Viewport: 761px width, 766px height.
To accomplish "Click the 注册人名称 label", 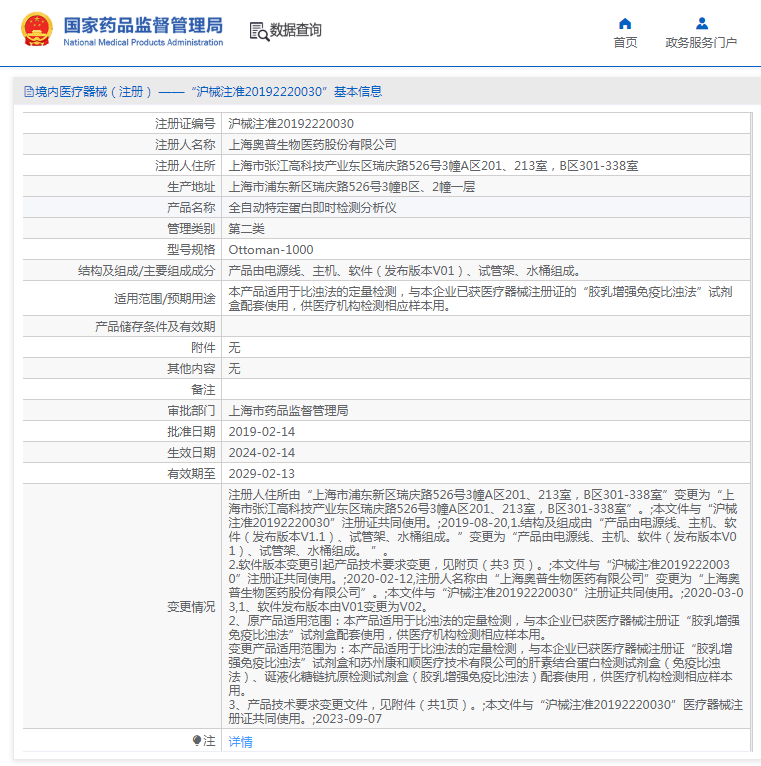I will pos(185,145).
